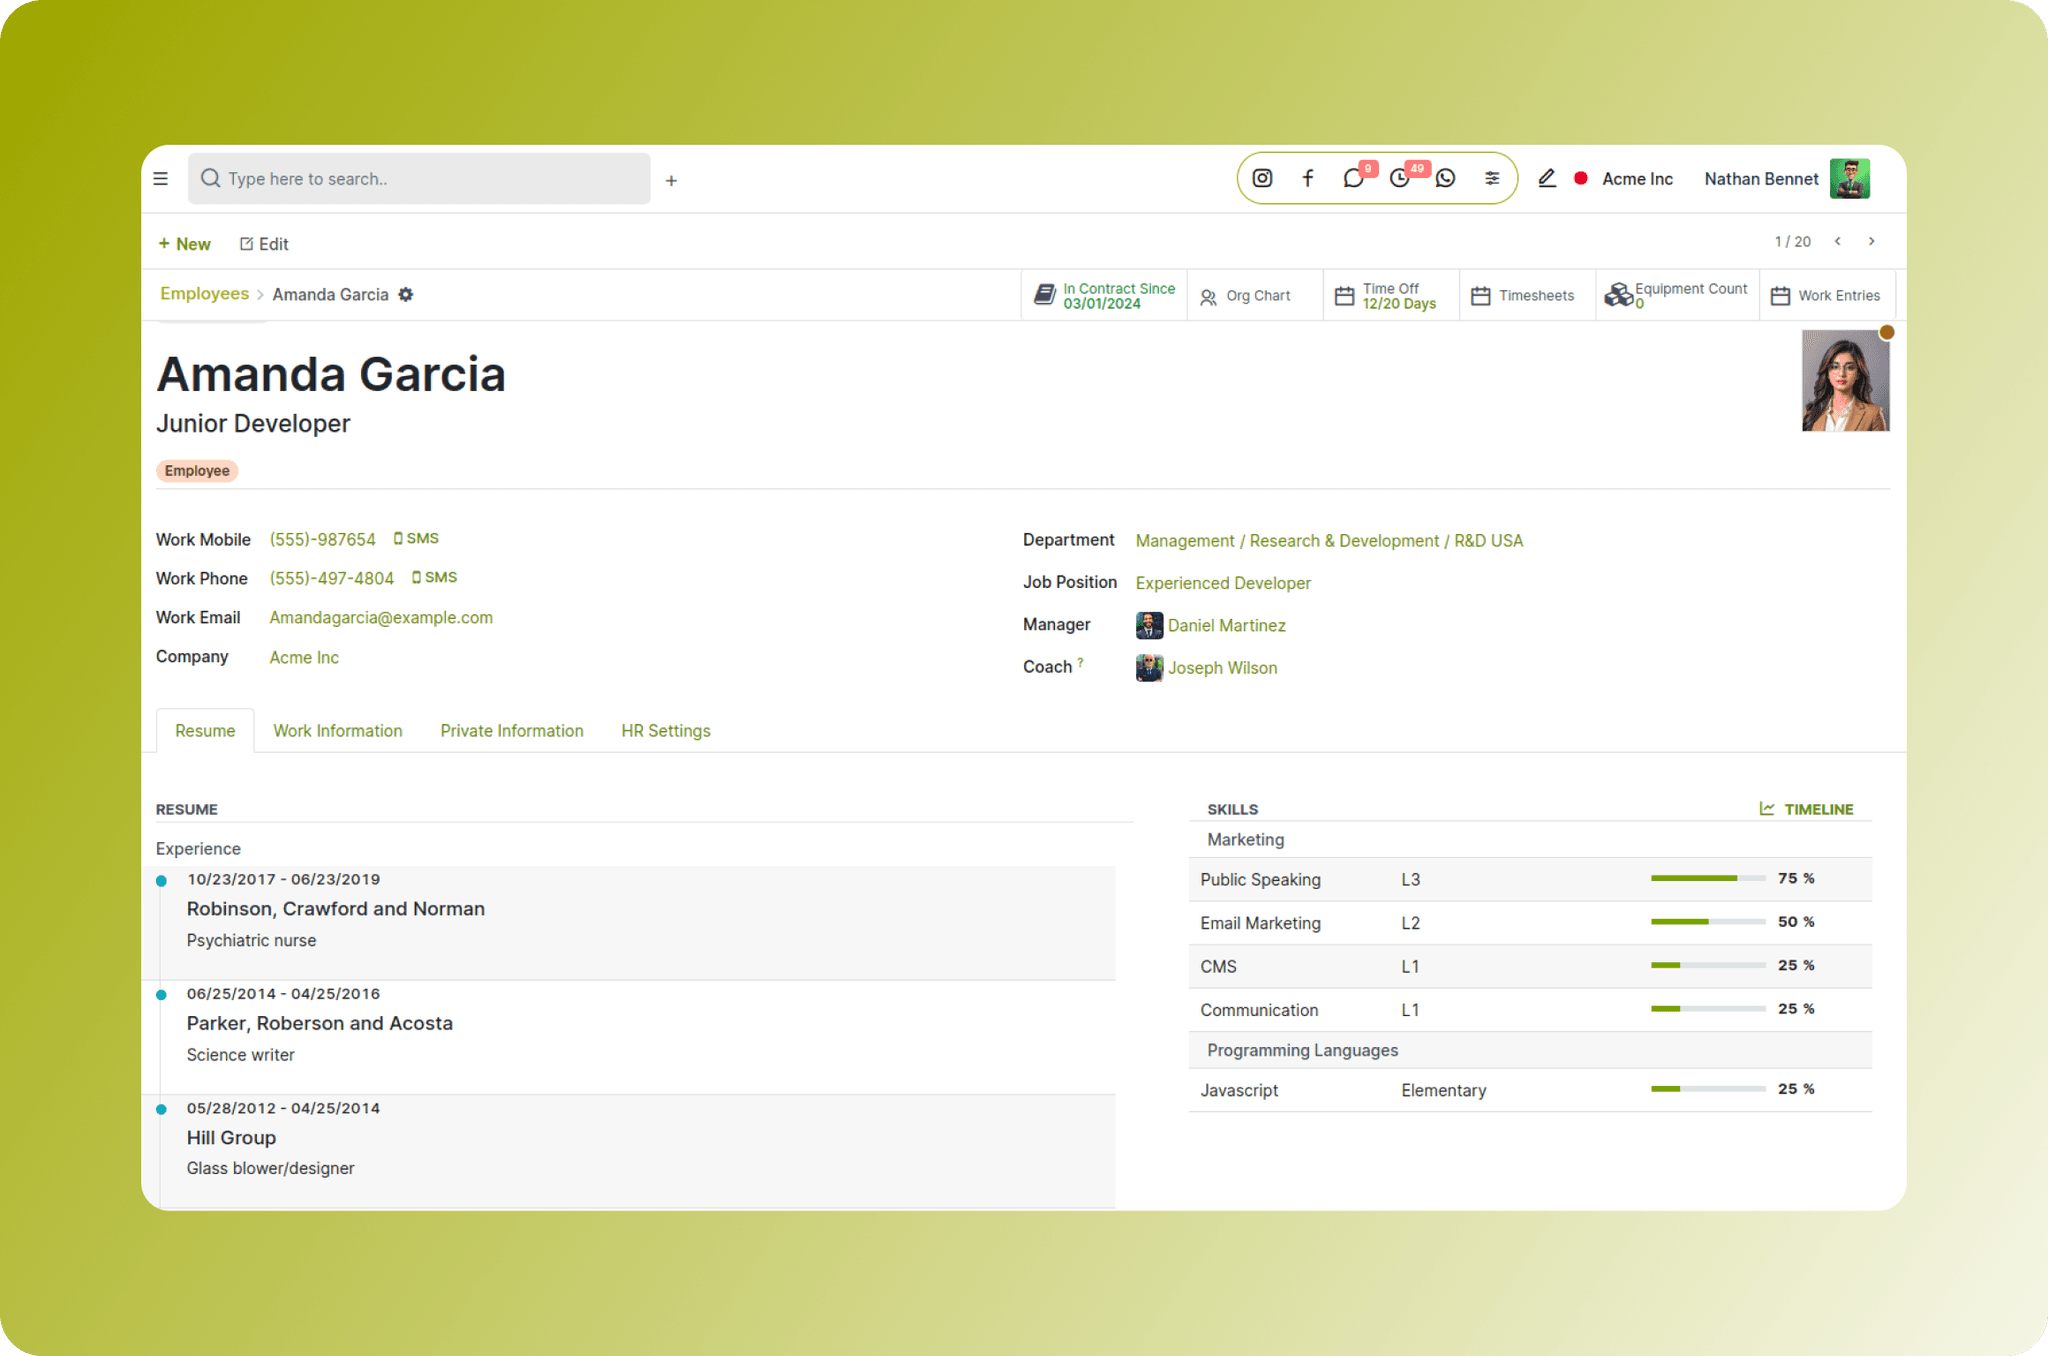The width and height of the screenshot is (2048, 1356).
Task: Click the Junior Developer job title
Action: click(x=253, y=424)
